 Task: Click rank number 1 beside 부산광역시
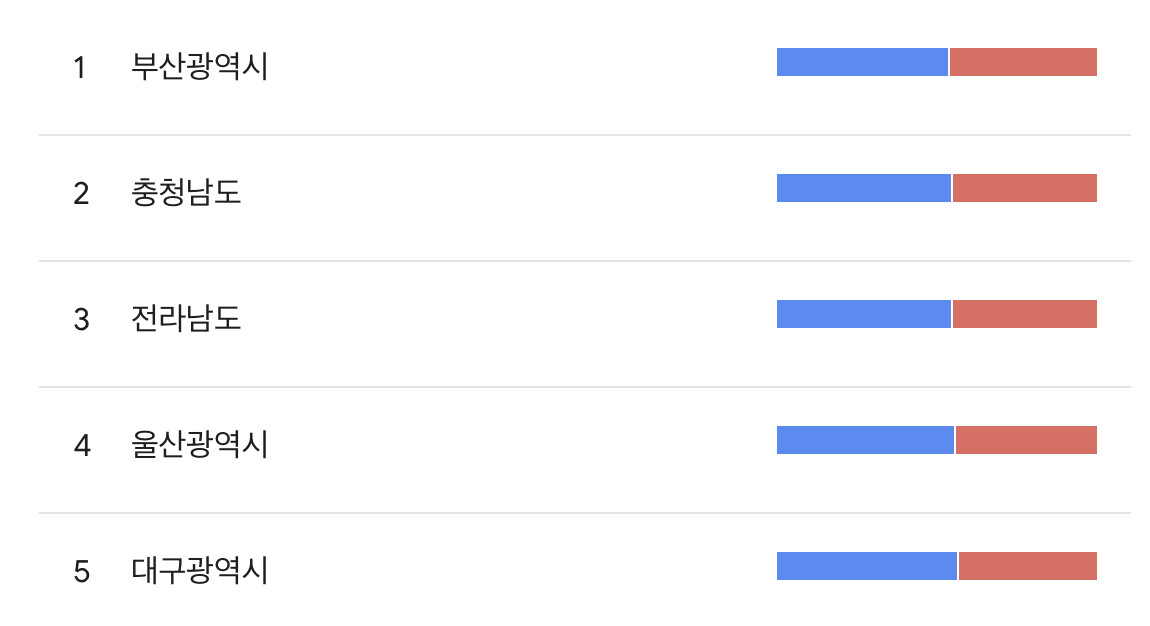(81, 68)
